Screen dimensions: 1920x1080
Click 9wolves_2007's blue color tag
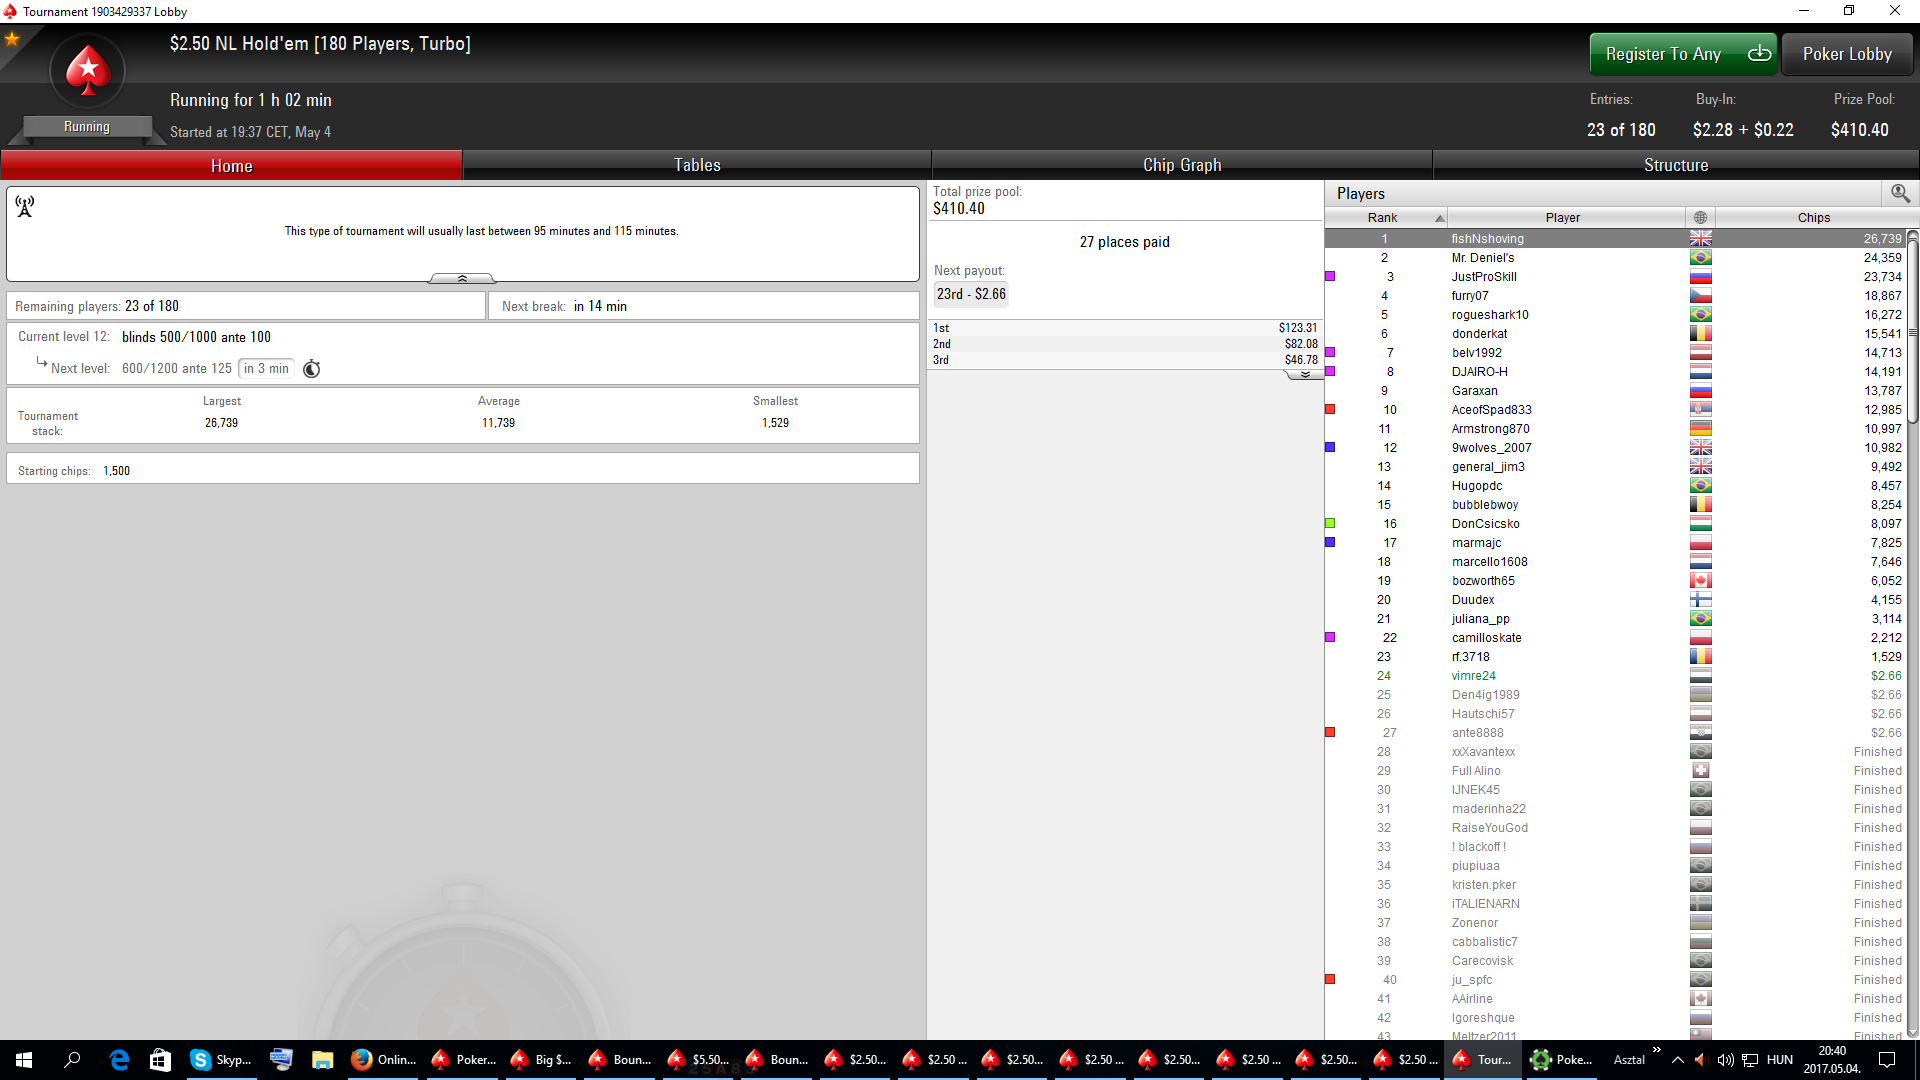pyautogui.click(x=1330, y=447)
